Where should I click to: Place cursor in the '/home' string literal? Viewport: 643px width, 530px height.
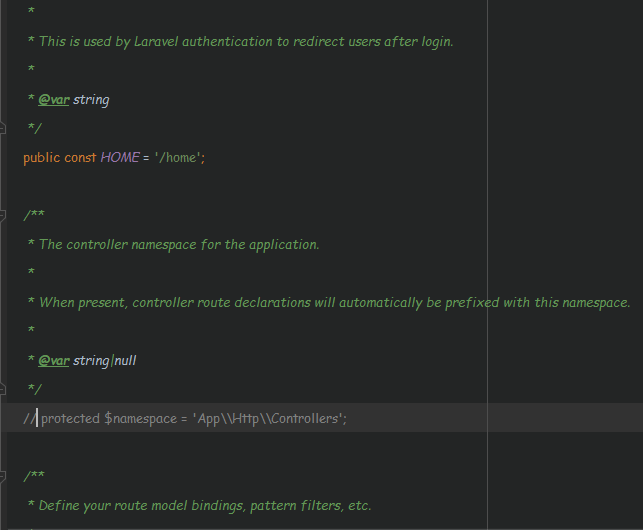(180, 158)
